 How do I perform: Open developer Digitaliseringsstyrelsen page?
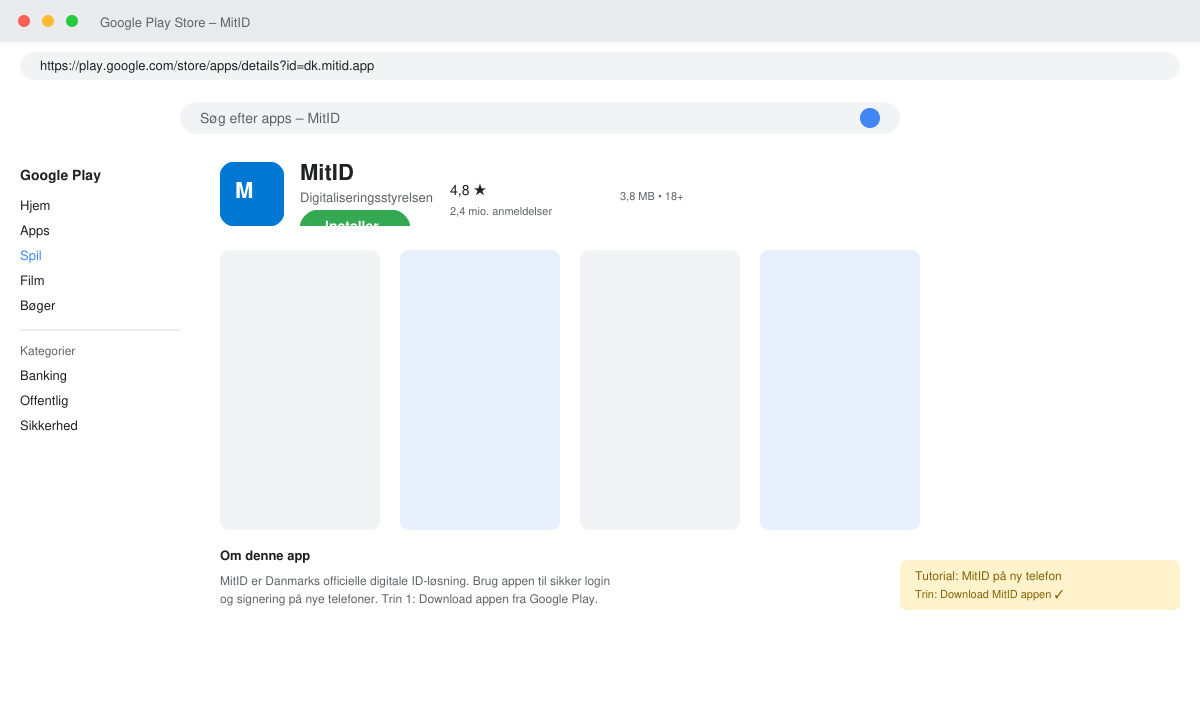pyautogui.click(x=366, y=198)
